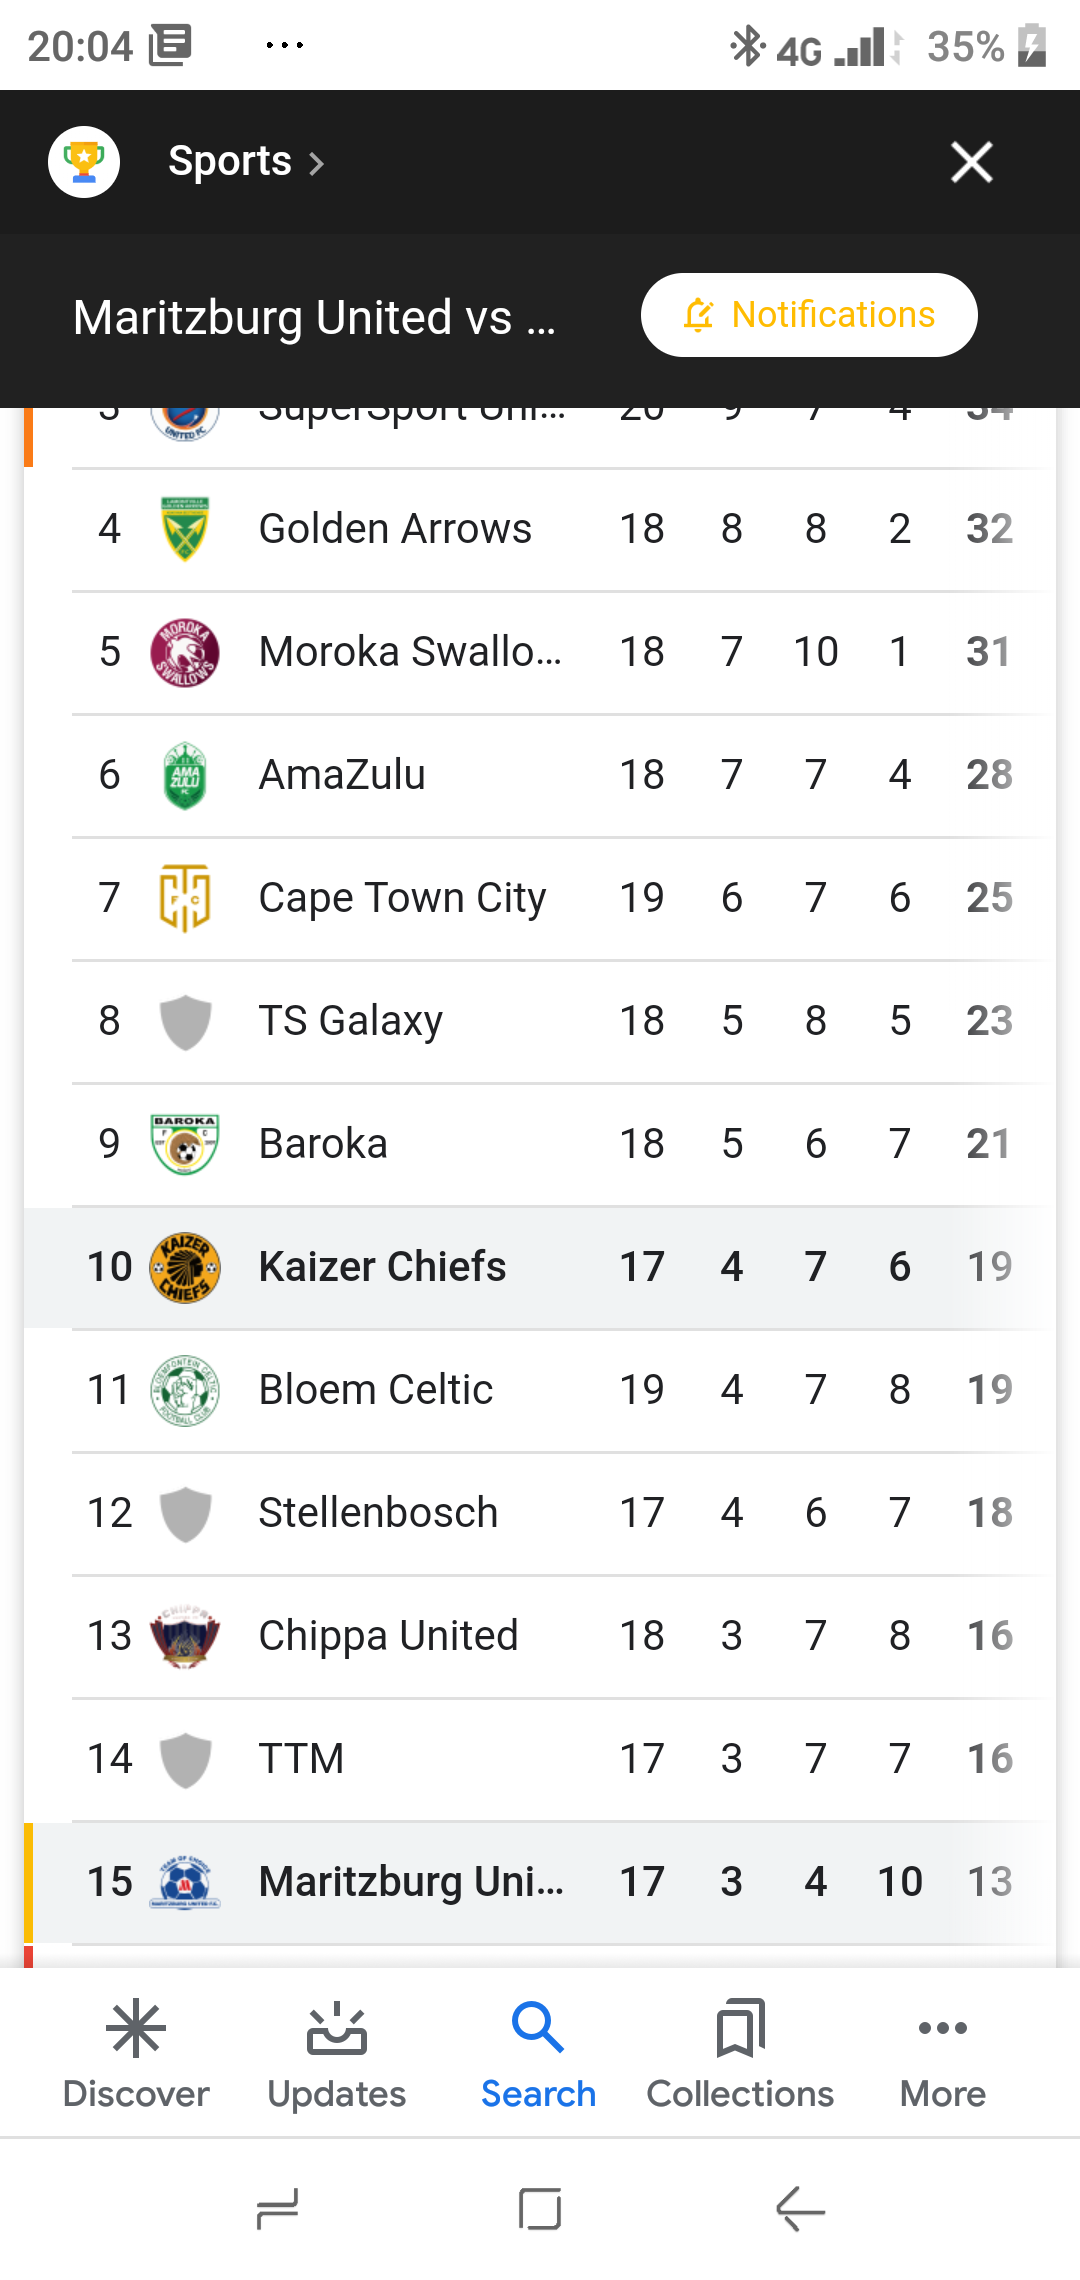Screen dimensions: 1080x2280
Task: Close the sports panel with X
Action: coord(971,162)
